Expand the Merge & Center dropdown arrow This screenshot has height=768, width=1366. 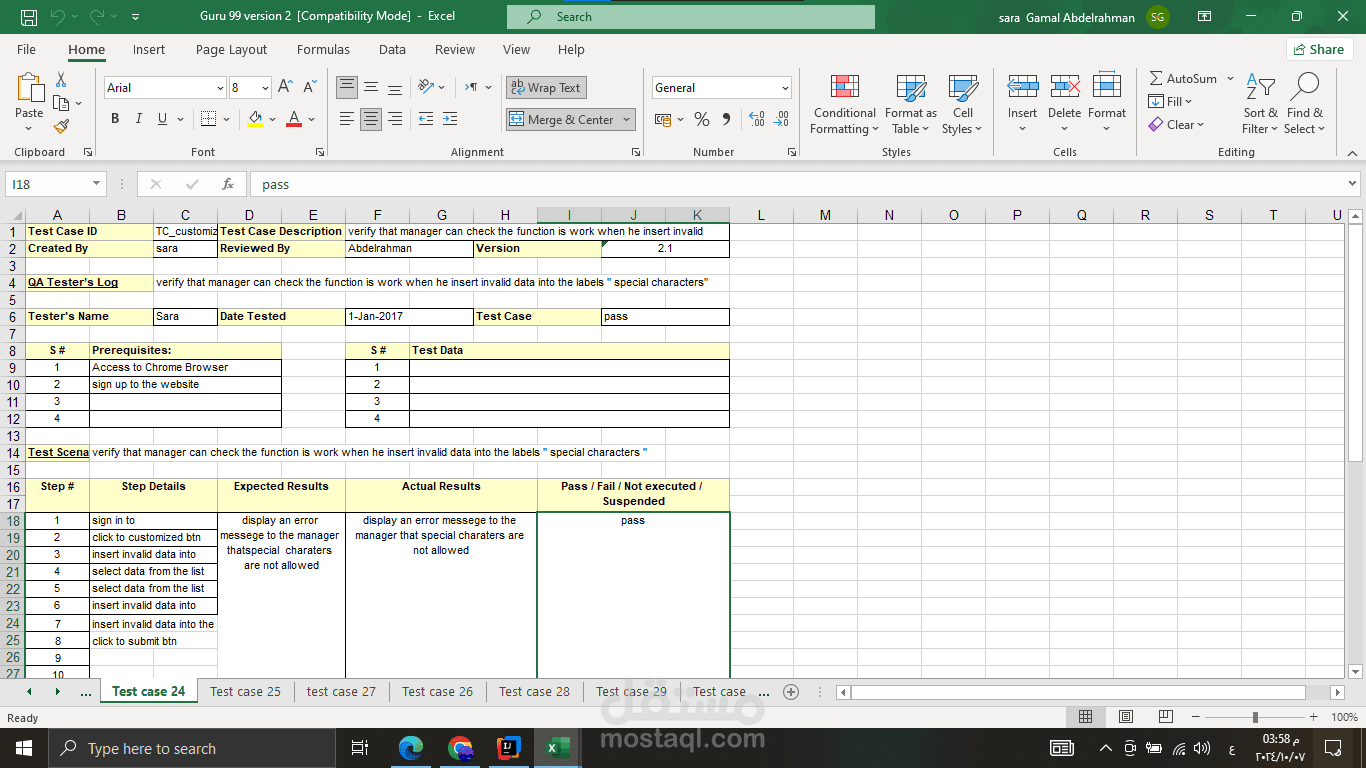pos(627,120)
